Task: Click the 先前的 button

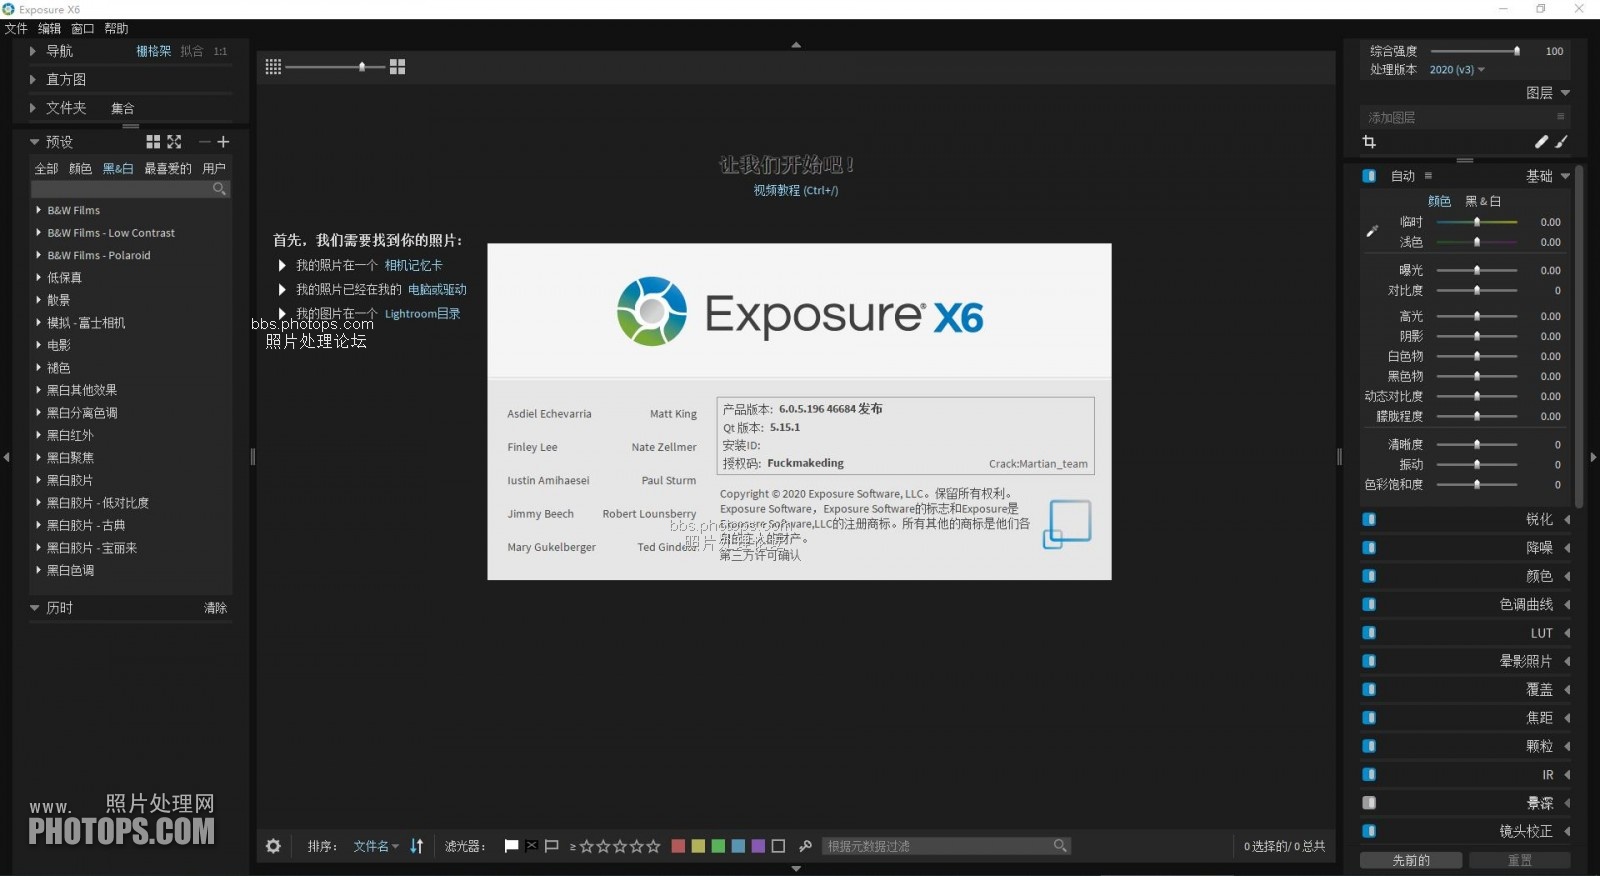Action: [1411, 860]
